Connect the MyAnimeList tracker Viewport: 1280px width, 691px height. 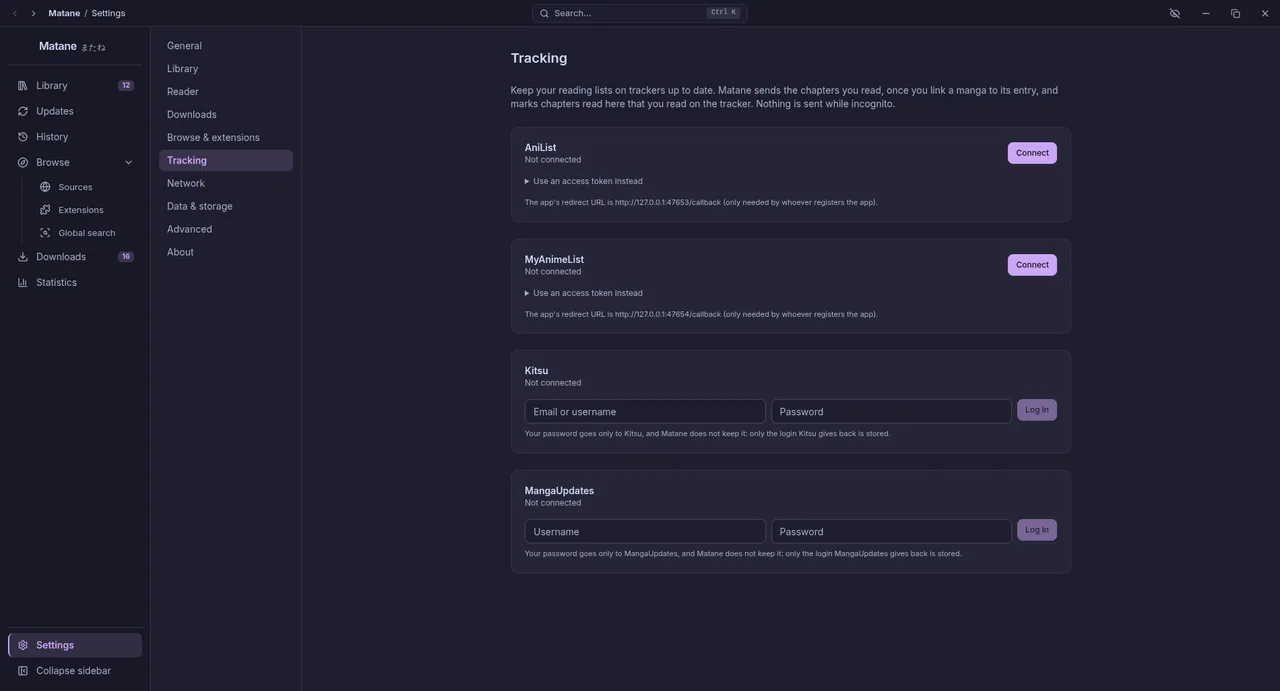[x=1032, y=265]
